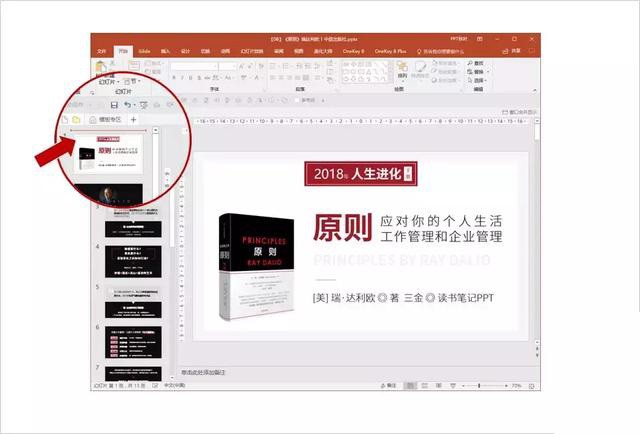Open the shapes gallery in Drawing group
Viewport: 640px width, 434px height.
(366, 71)
